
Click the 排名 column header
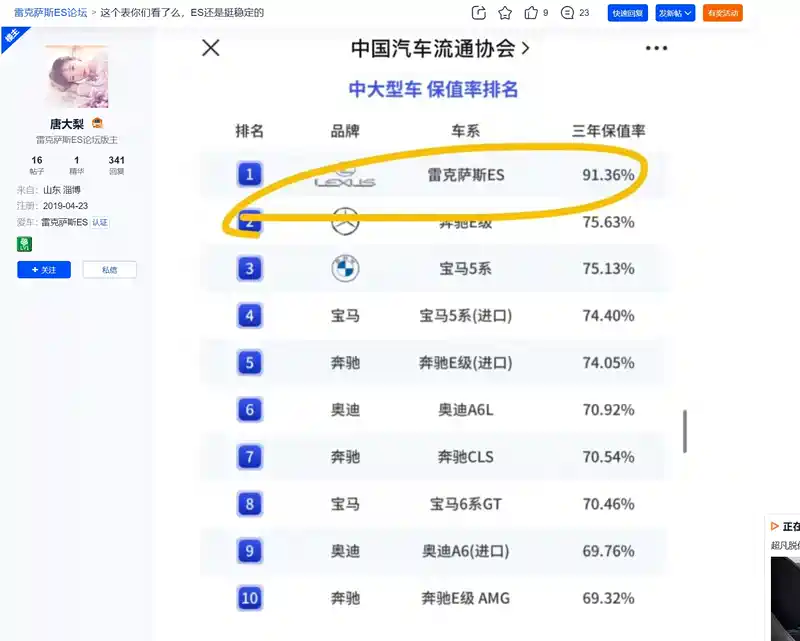coord(249,131)
